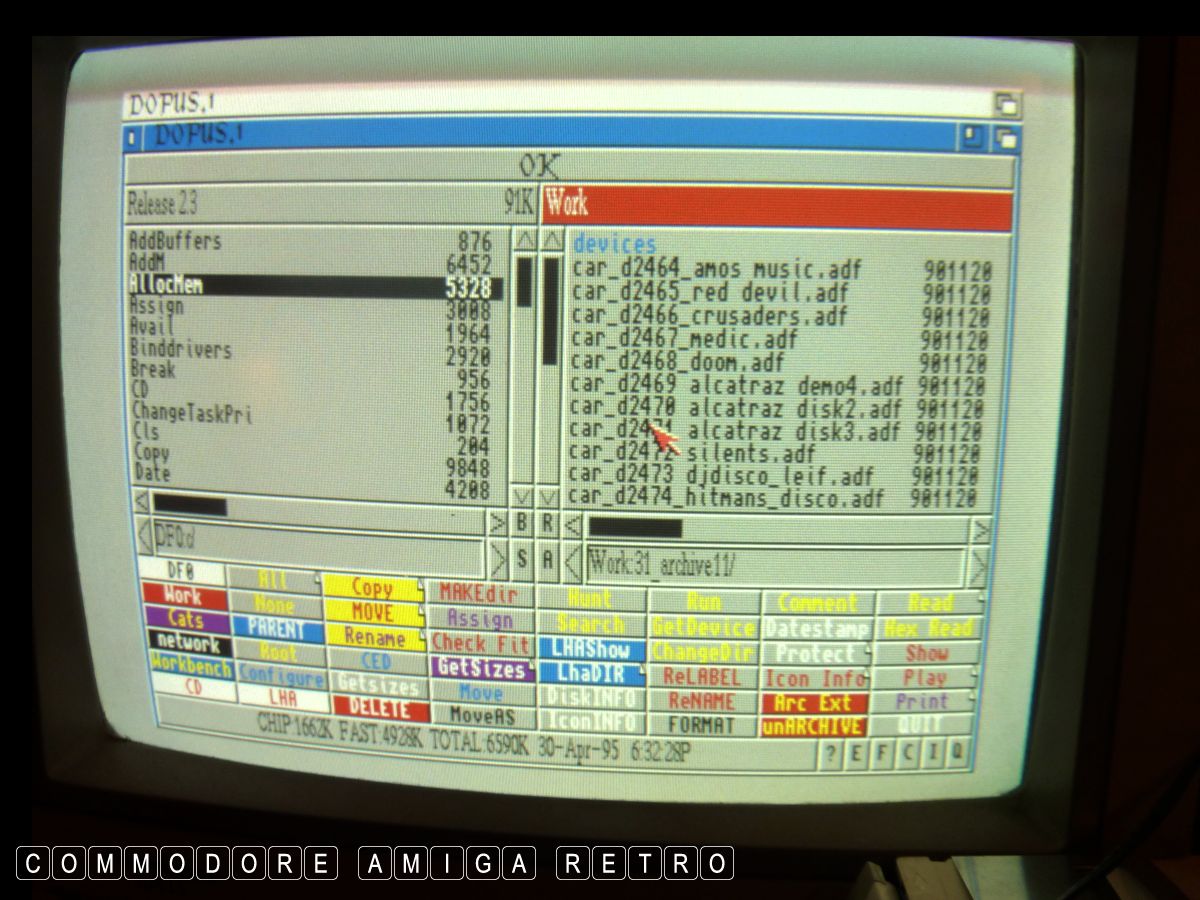Click the "?" help gadget in bottom bar
The height and width of the screenshot is (900, 1200).
tap(828, 755)
